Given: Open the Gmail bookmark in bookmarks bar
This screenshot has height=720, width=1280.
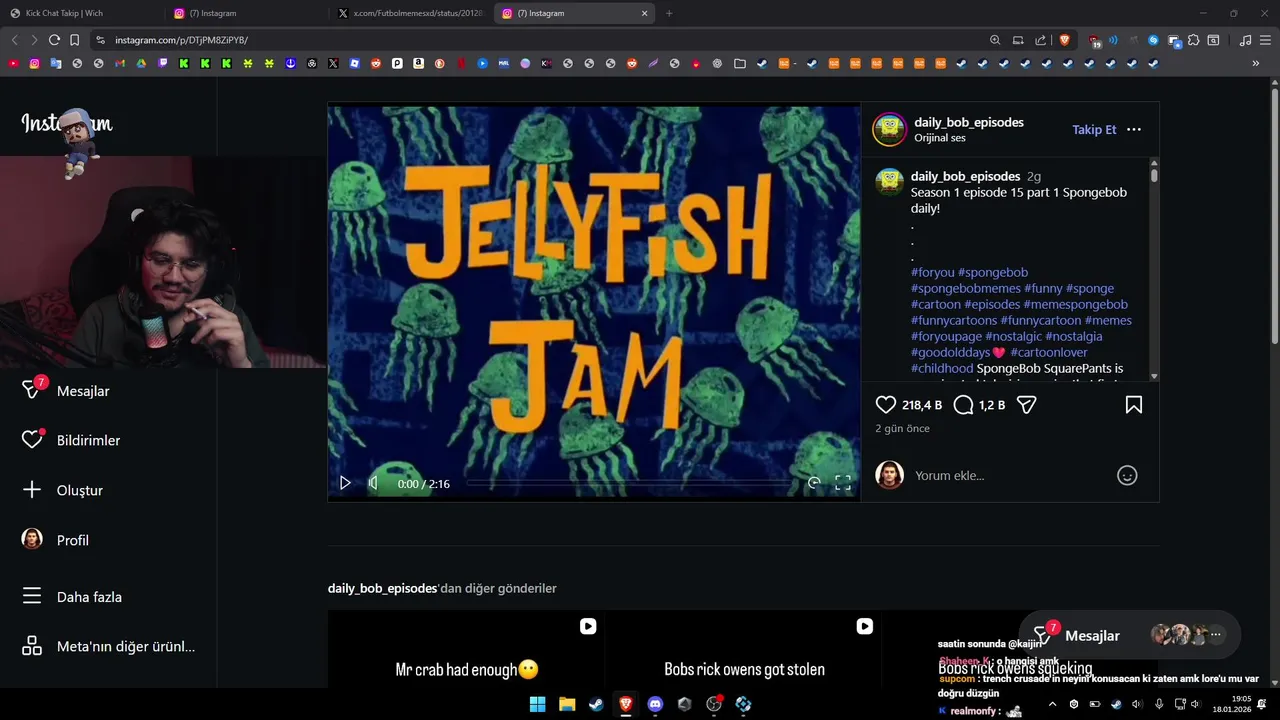Looking at the screenshot, I should 120,63.
